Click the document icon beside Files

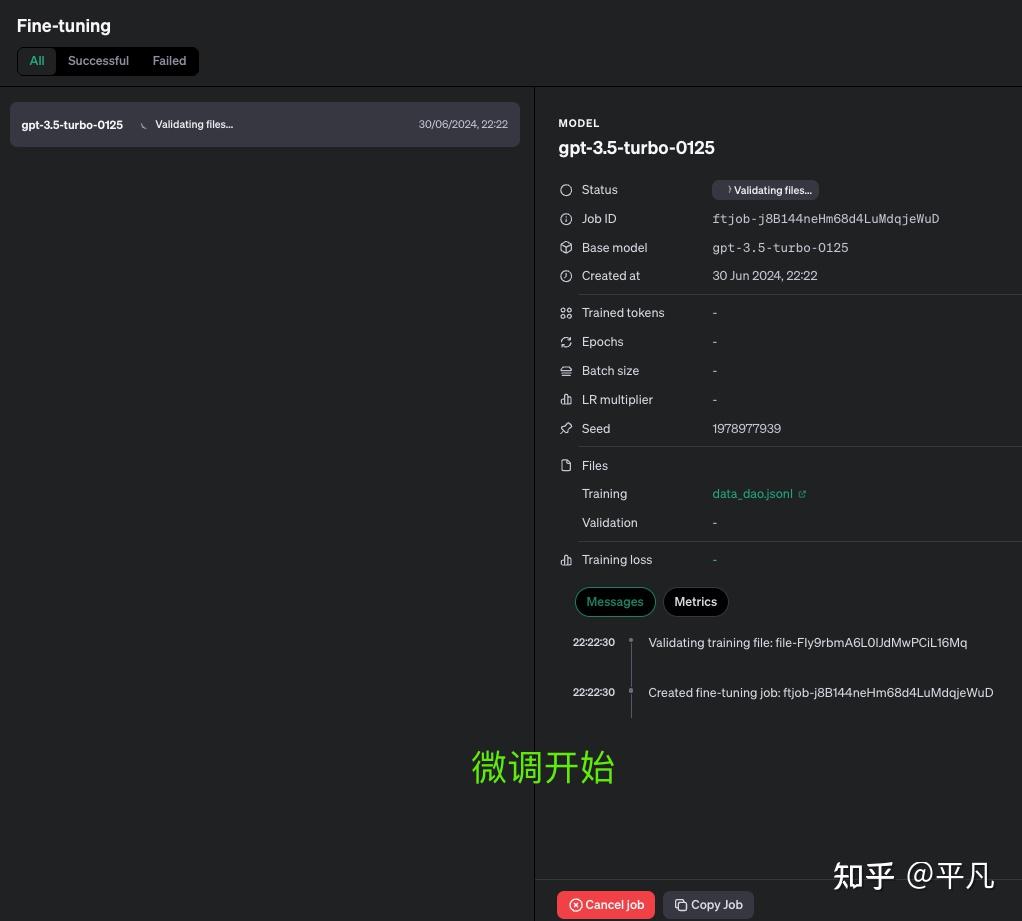point(566,465)
